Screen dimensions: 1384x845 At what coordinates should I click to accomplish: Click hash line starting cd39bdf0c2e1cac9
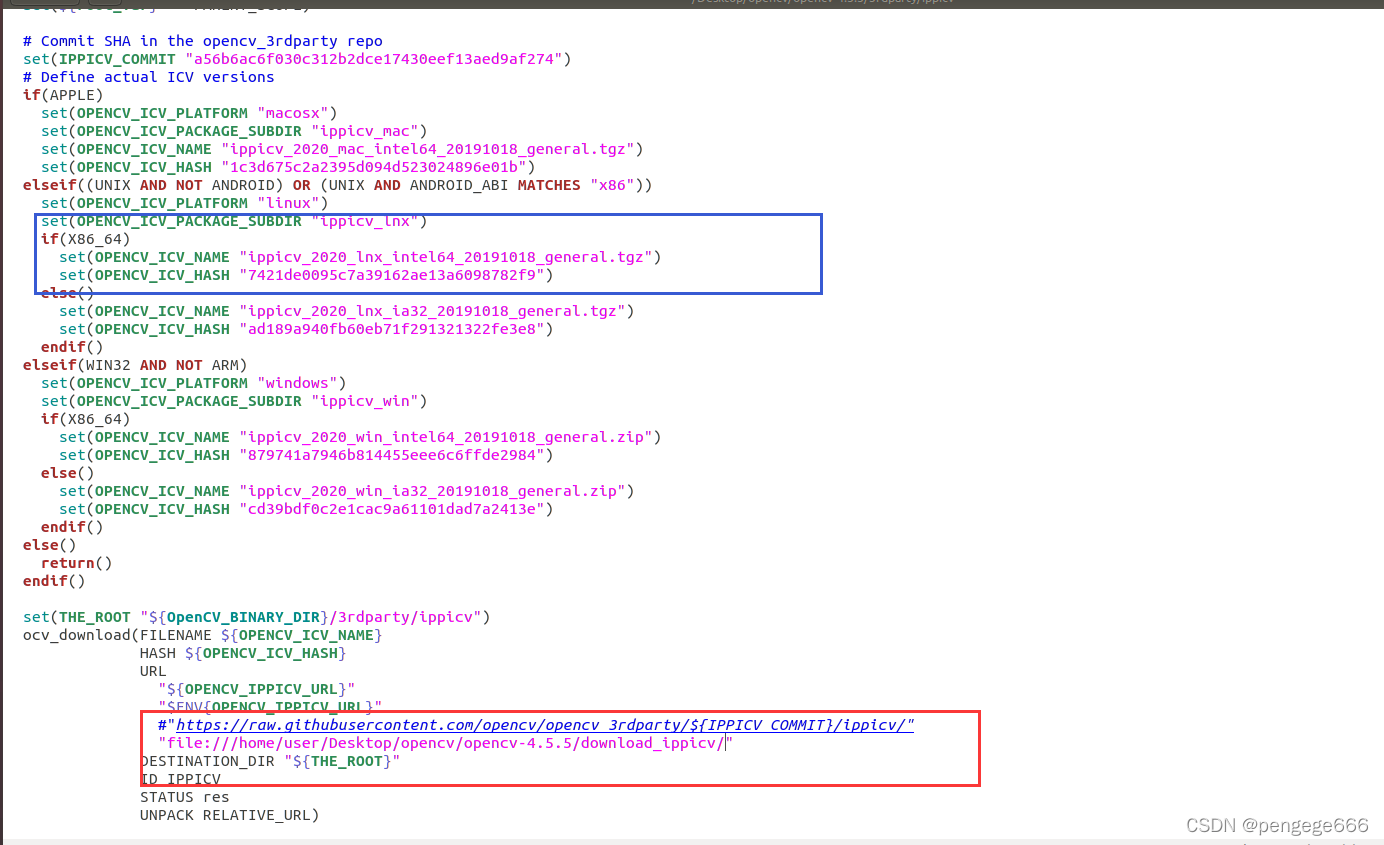coord(306,509)
